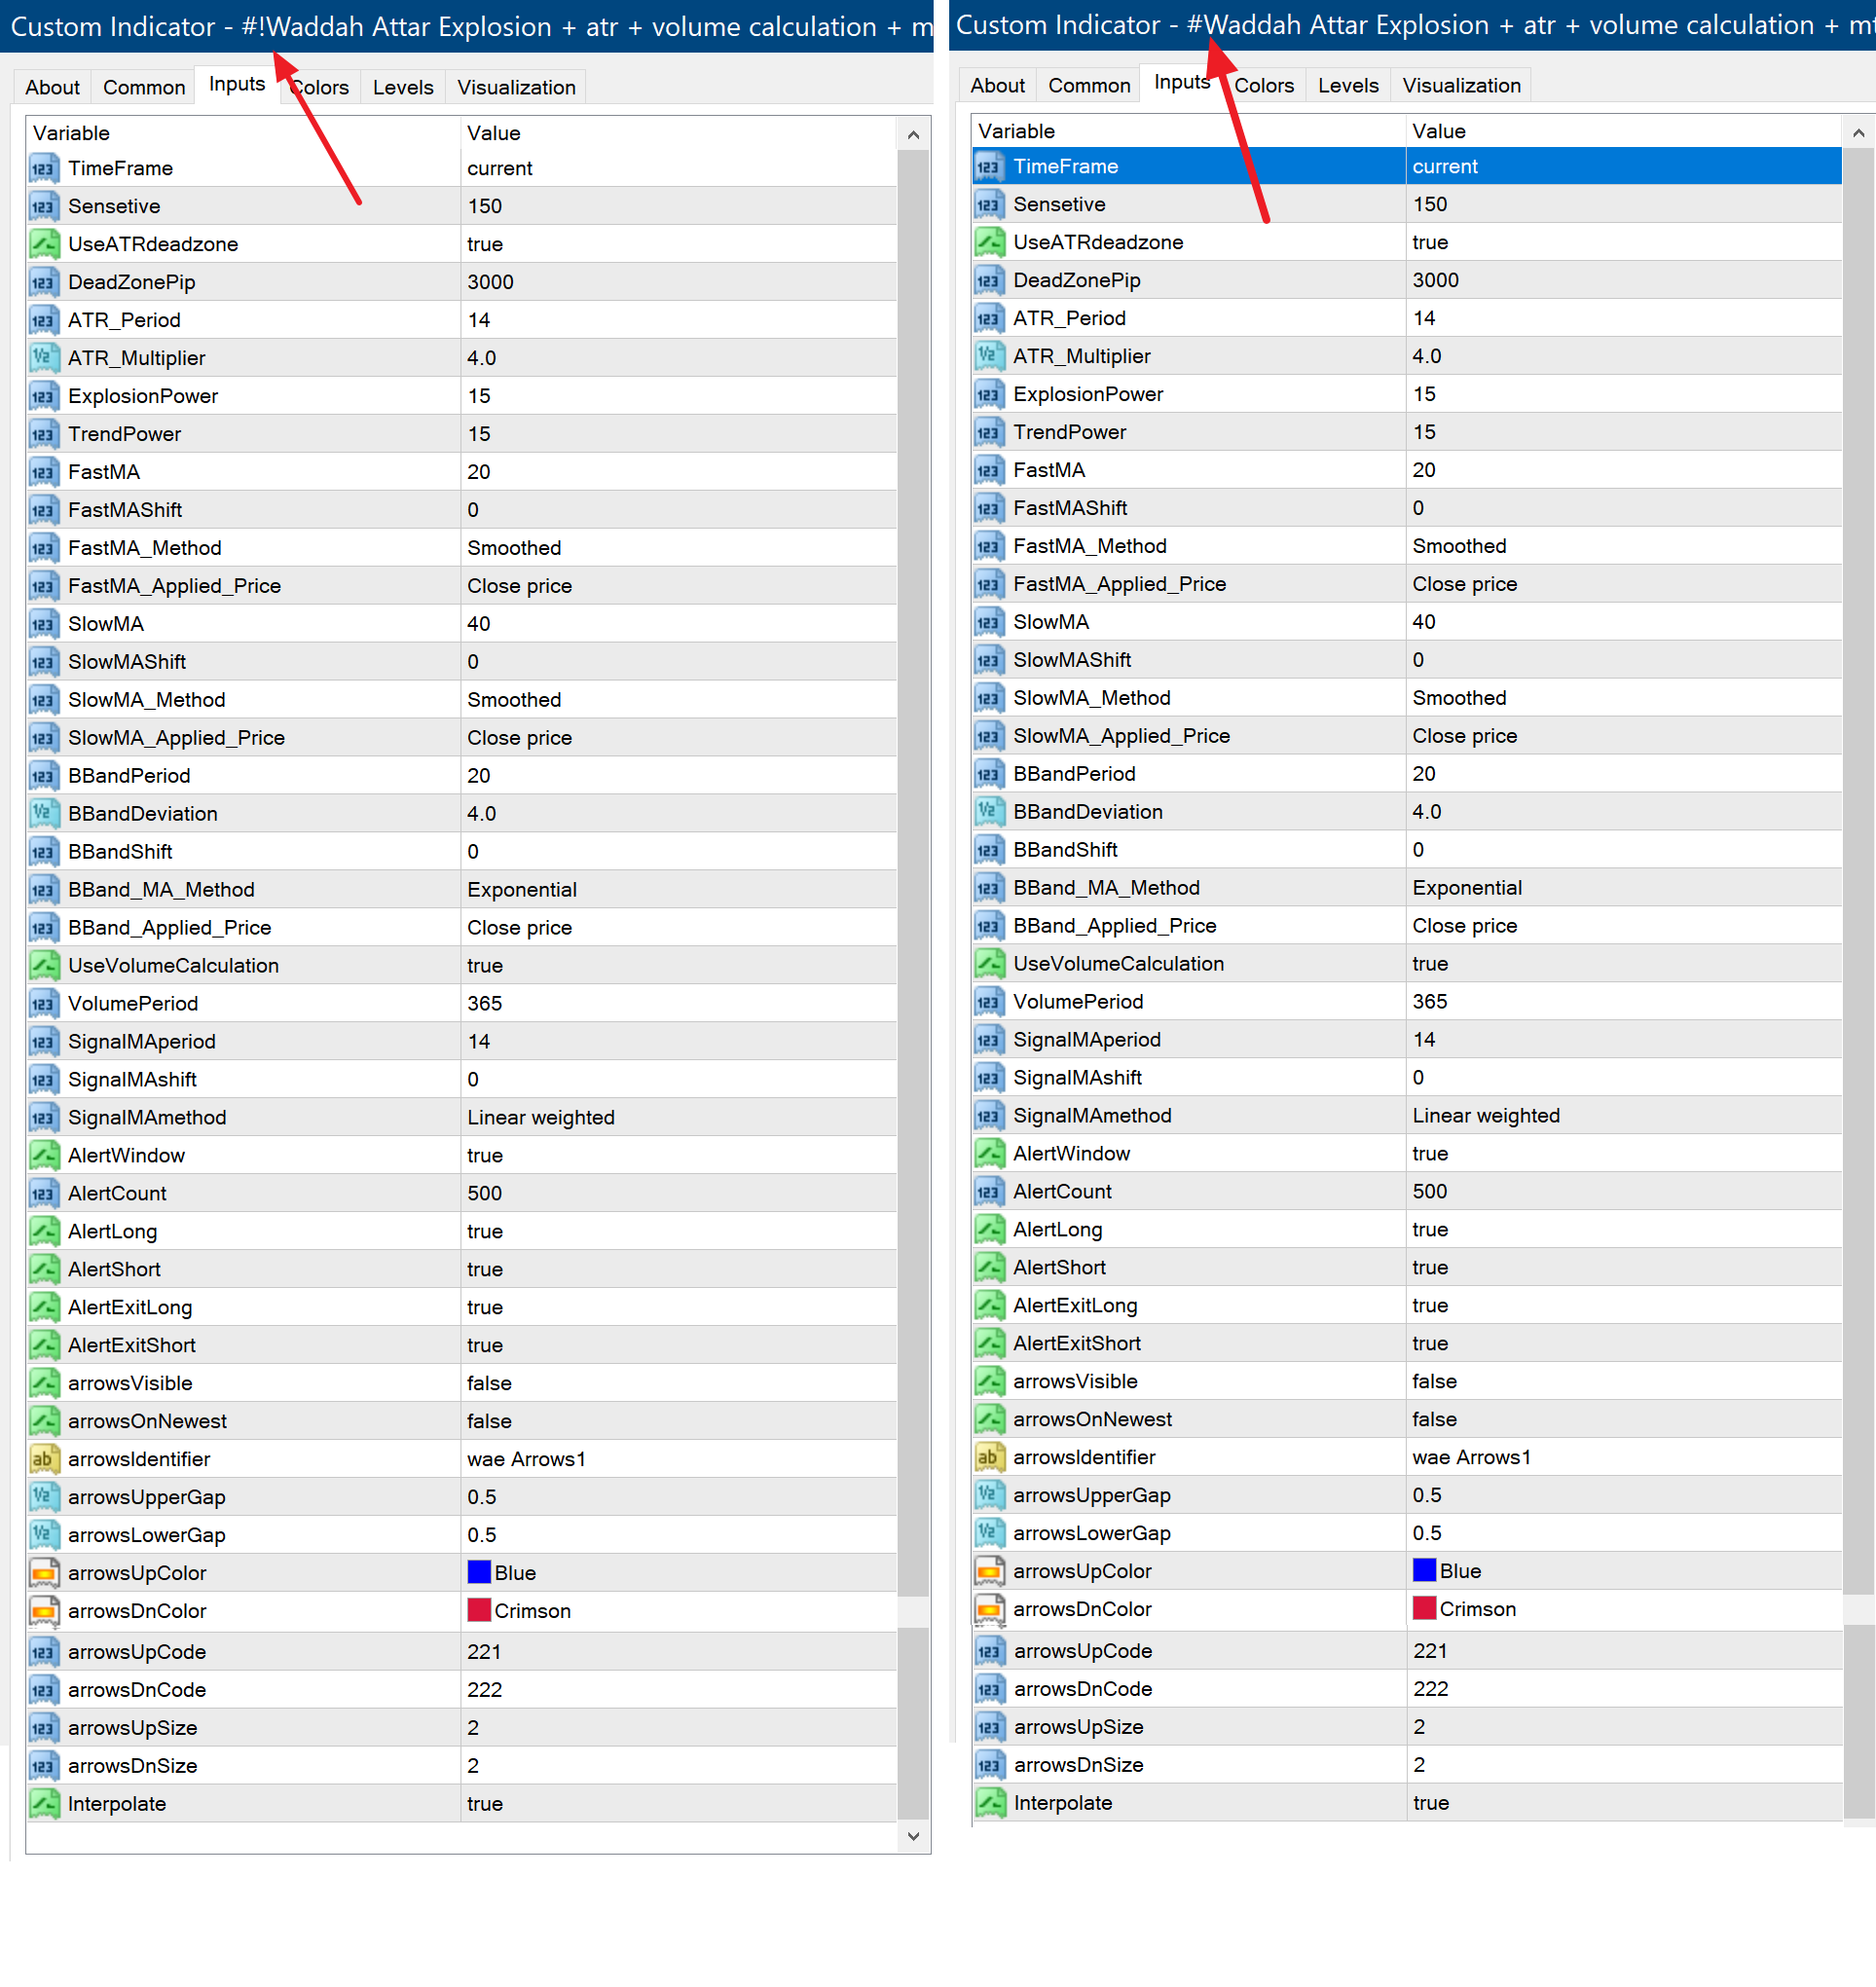
Task: Click arrowsUpColor color-type icon in right panel
Action: pyautogui.click(x=988, y=1571)
